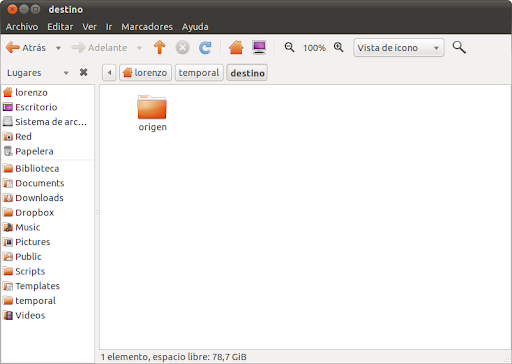Viewport: 512px width, 364px height.
Task: Open Red network place in sidebar
Action: coord(48,136)
